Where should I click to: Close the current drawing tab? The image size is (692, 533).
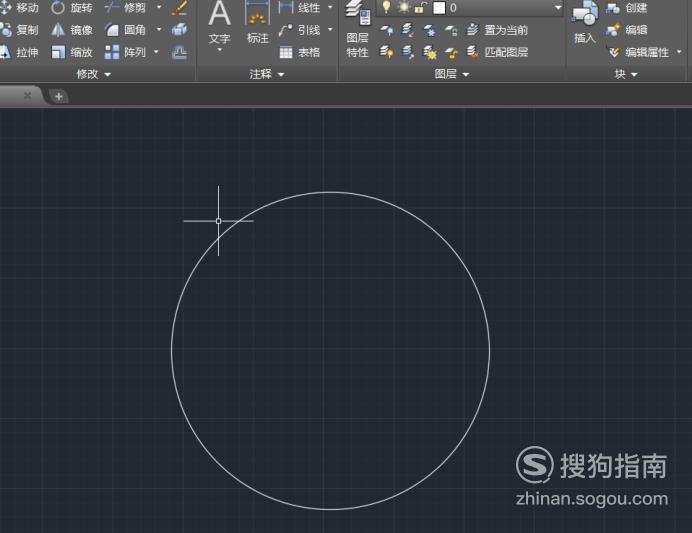coord(27,95)
